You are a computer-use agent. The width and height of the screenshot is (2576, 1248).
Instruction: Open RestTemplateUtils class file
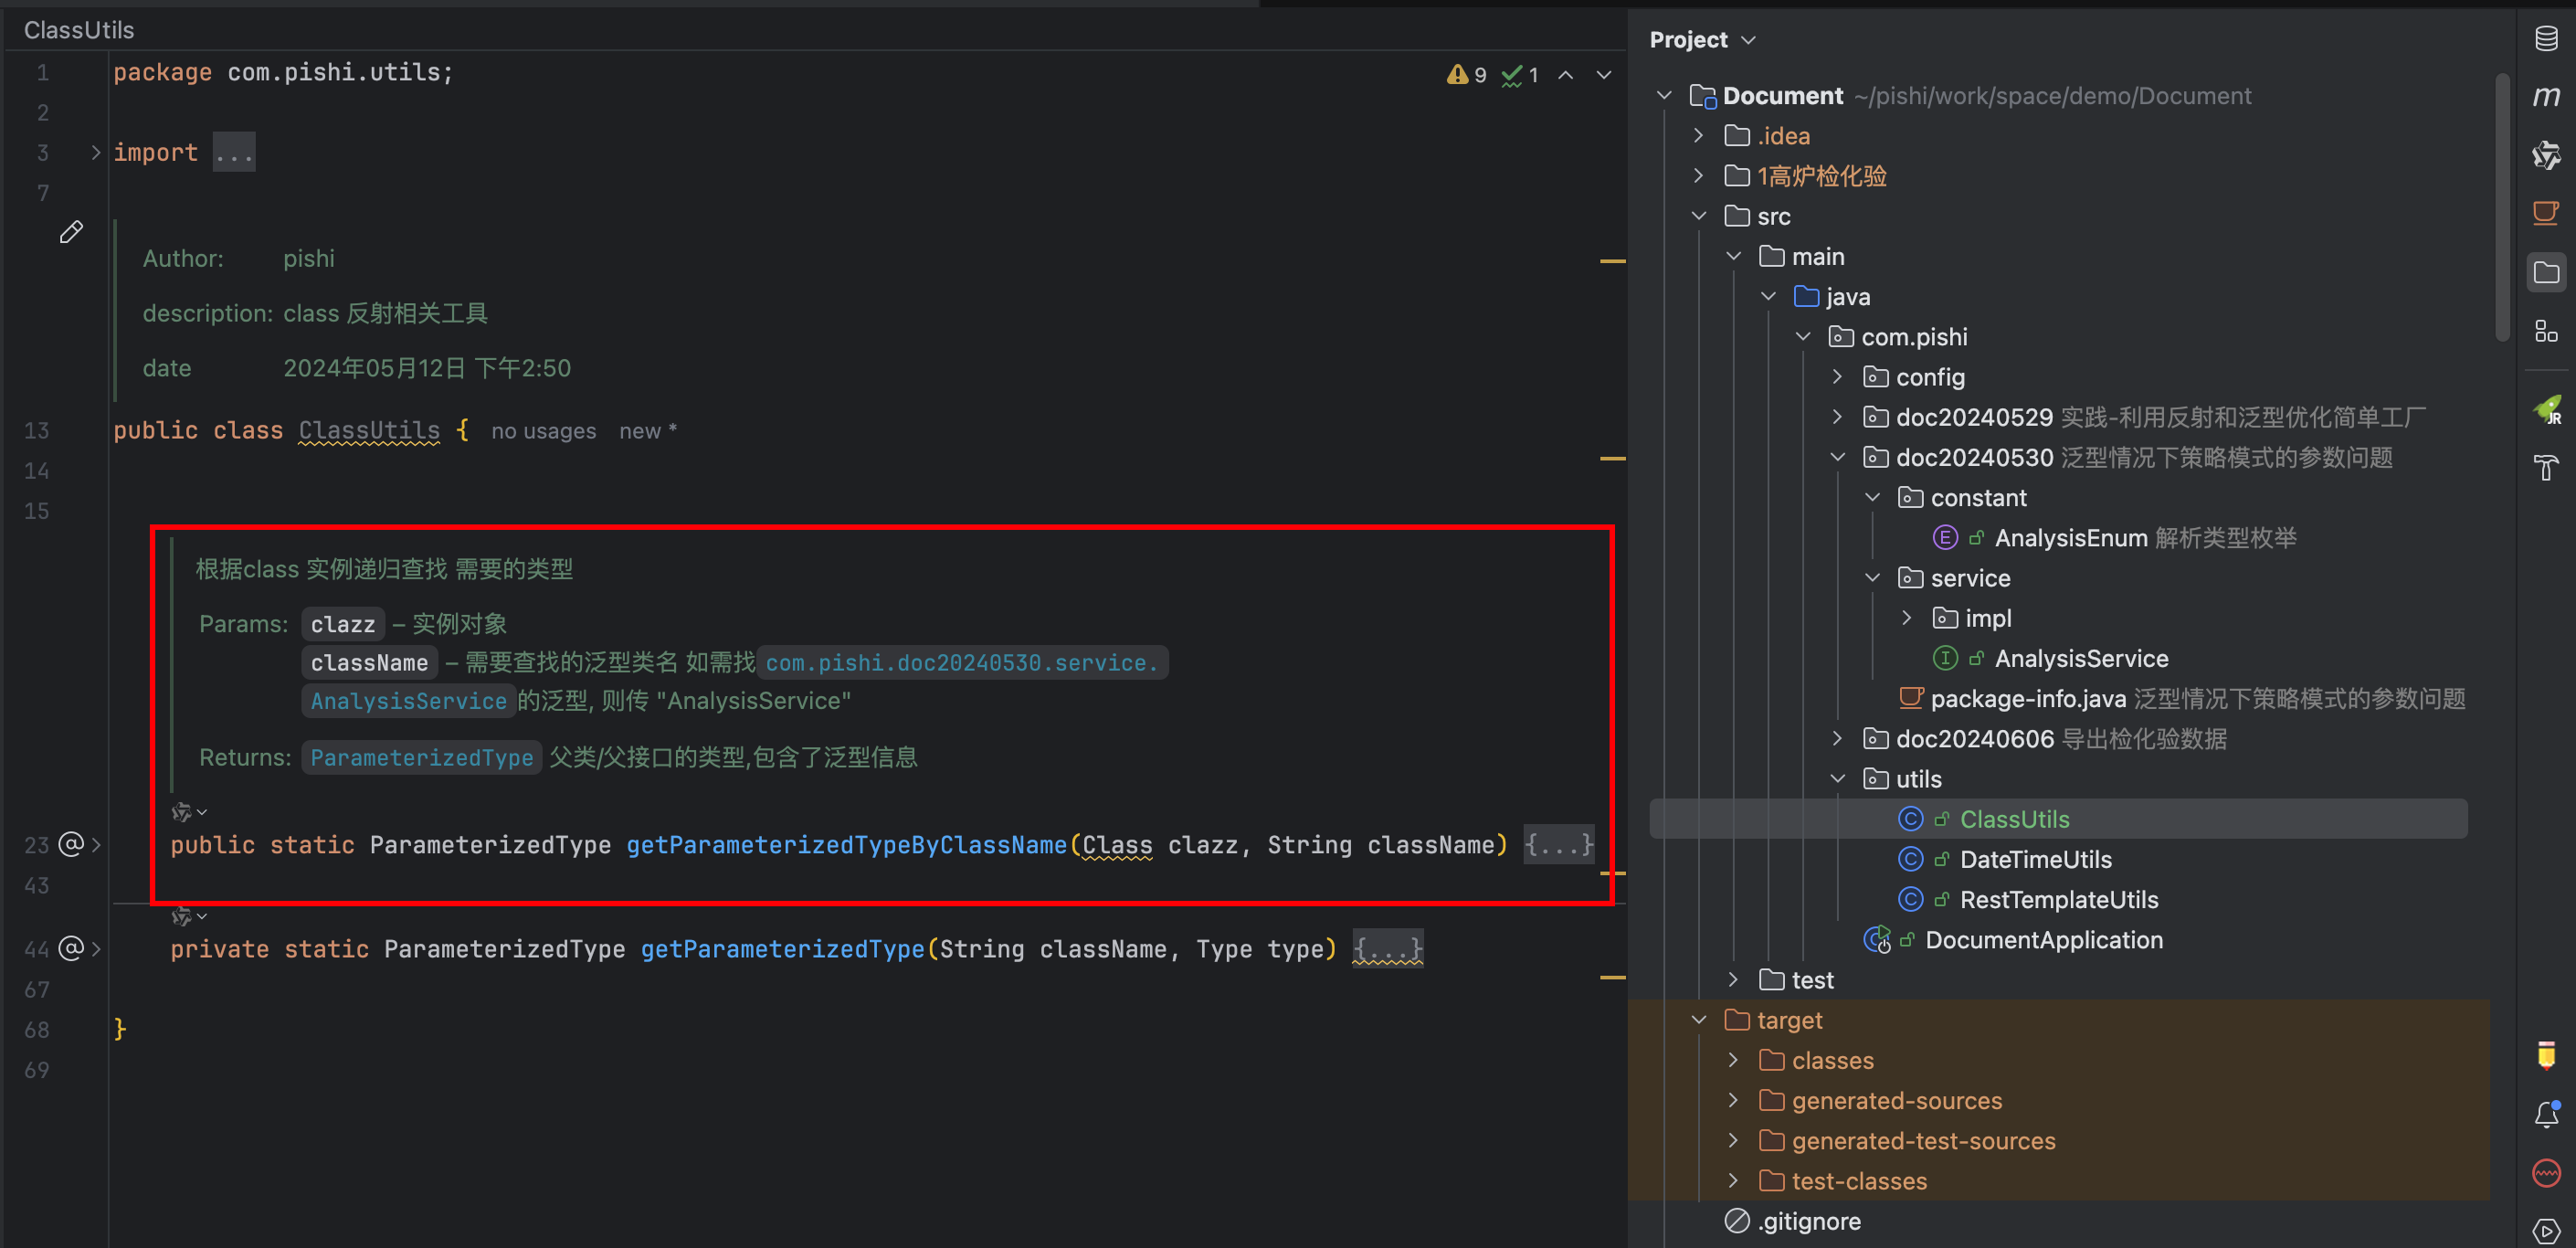coord(2058,899)
